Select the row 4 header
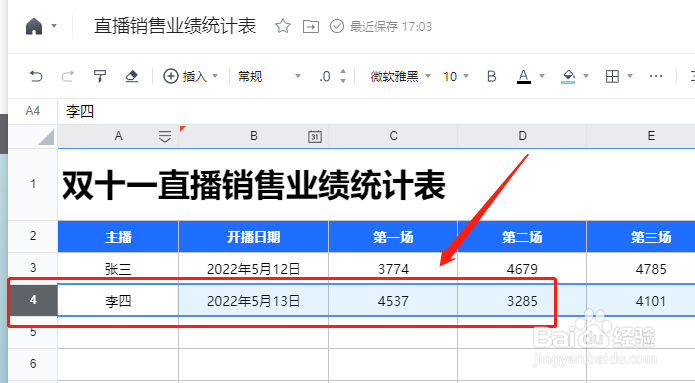 point(33,300)
